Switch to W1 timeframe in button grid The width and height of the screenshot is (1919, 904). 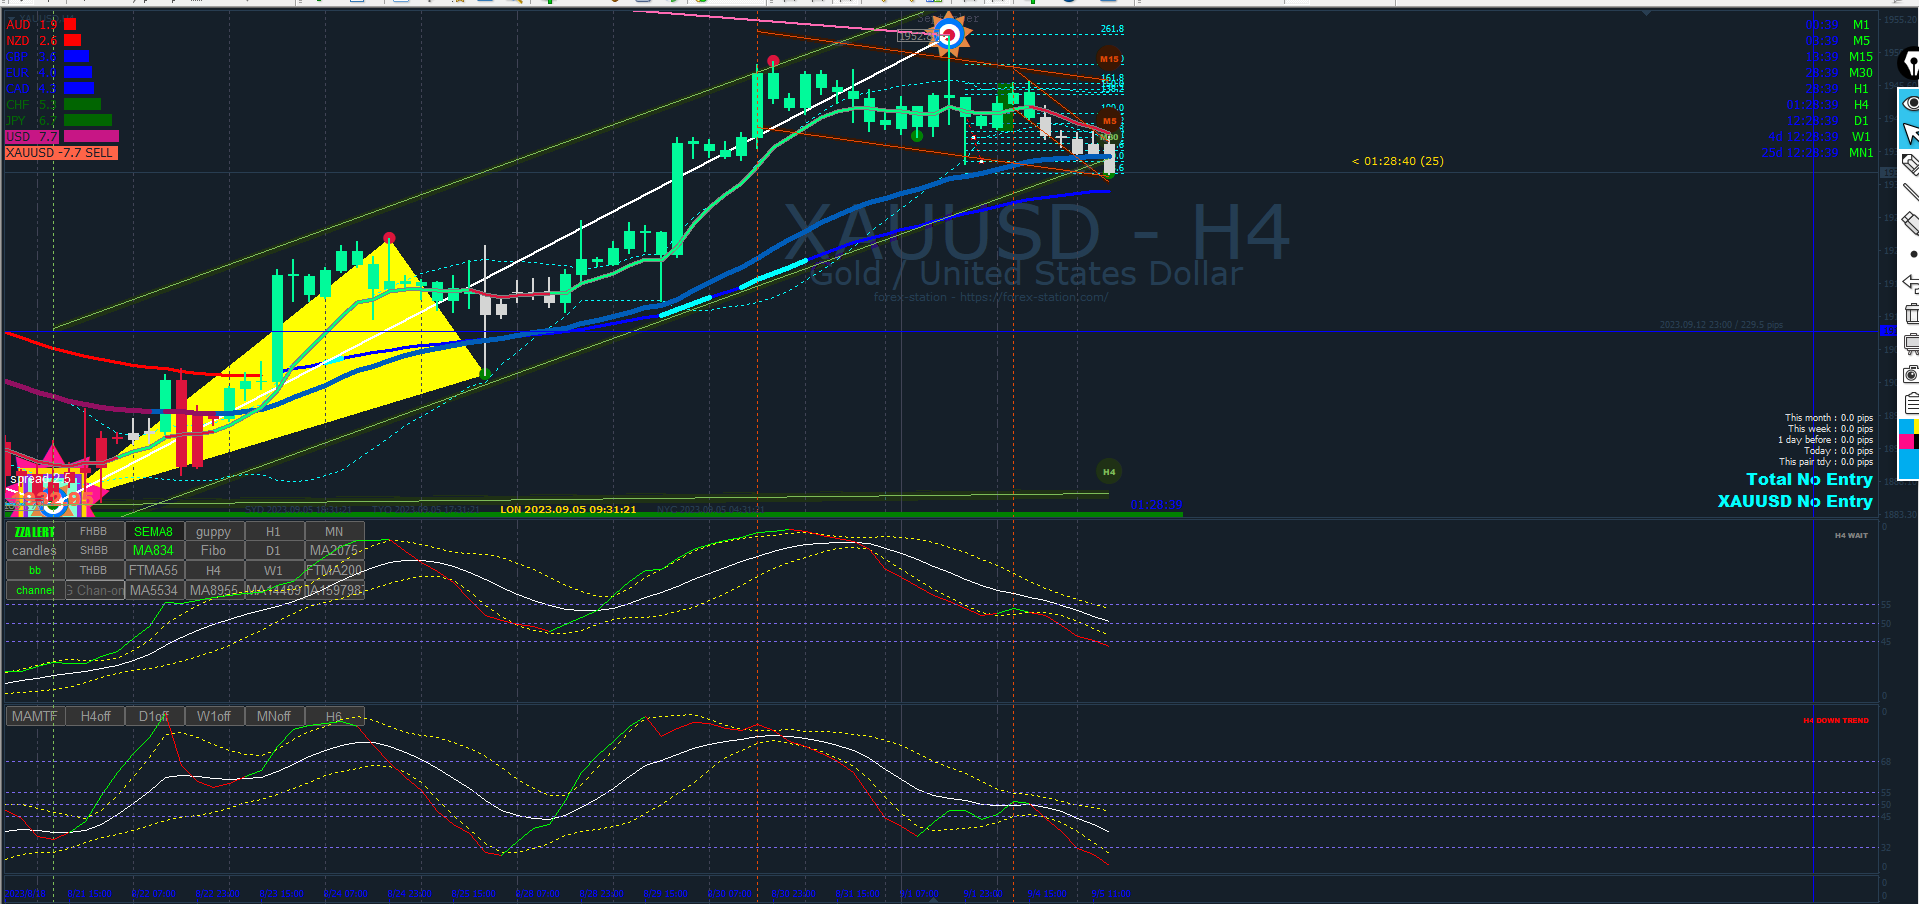pyautogui.click(x=274, y=570)
